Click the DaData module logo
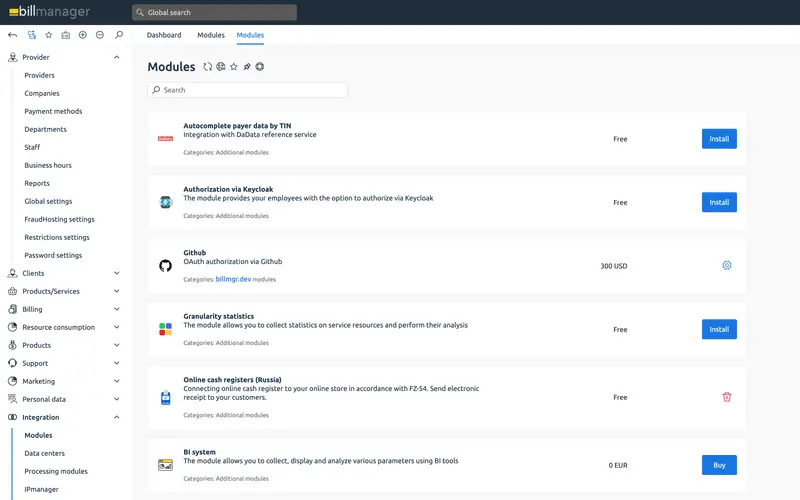 (x=165, y=139)
